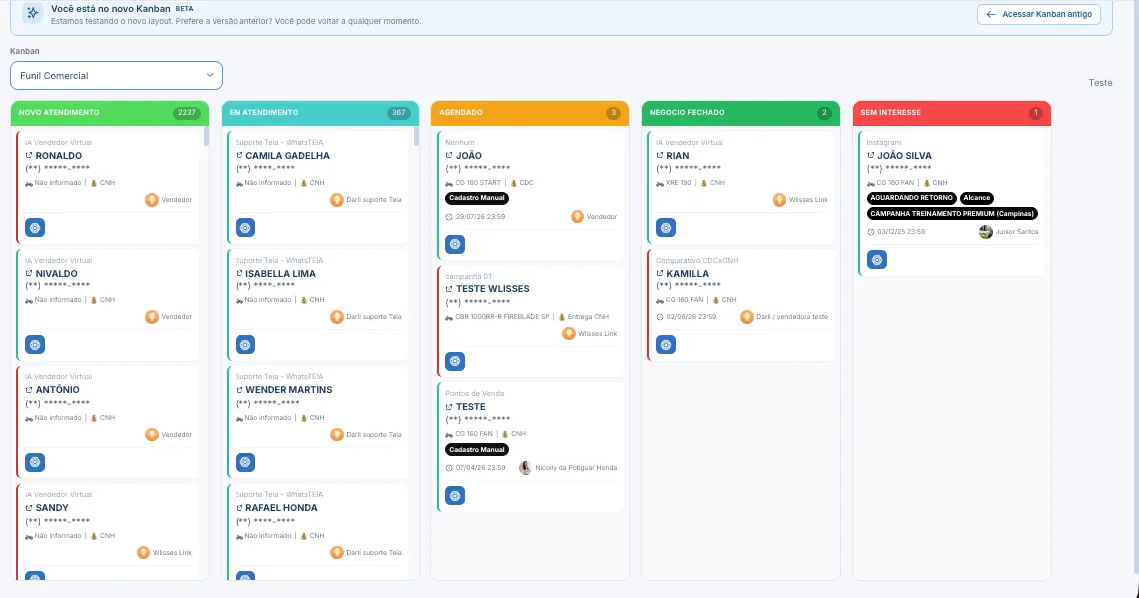Click Darli / vendedora teste text
Screen dimensions: 1139x598
point(792,317)
